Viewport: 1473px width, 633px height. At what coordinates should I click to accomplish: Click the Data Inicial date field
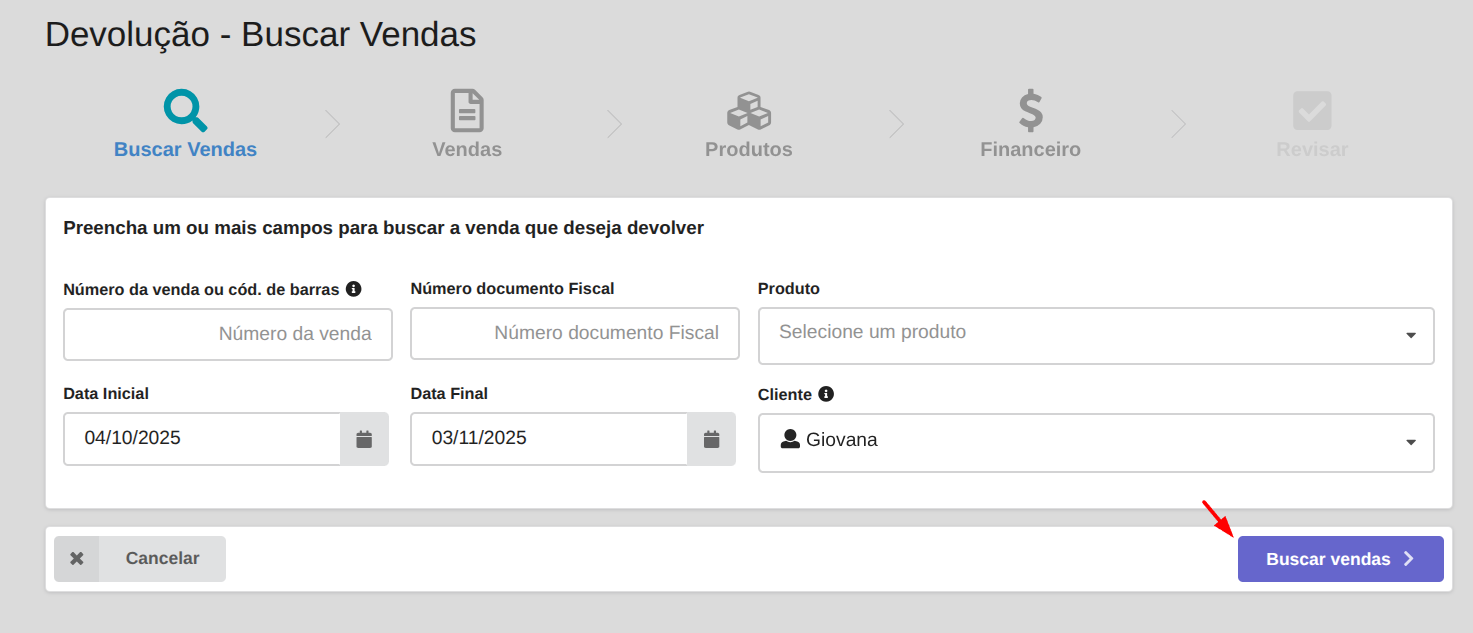click(202, 439)
